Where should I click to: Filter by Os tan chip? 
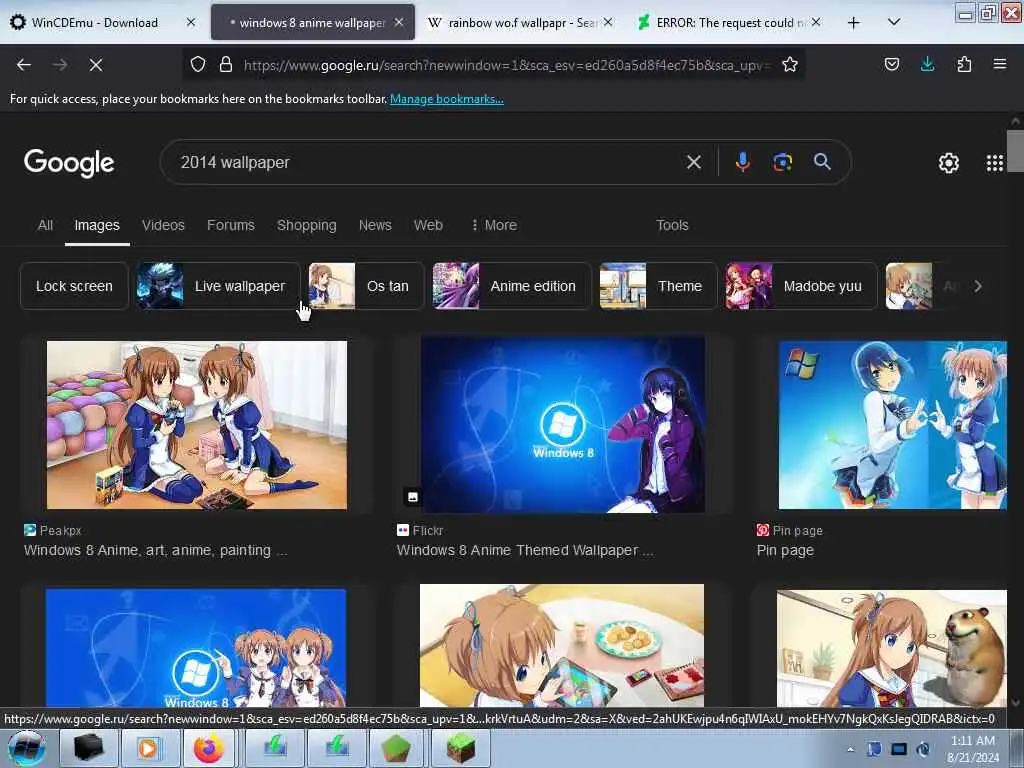pos(366,286)
